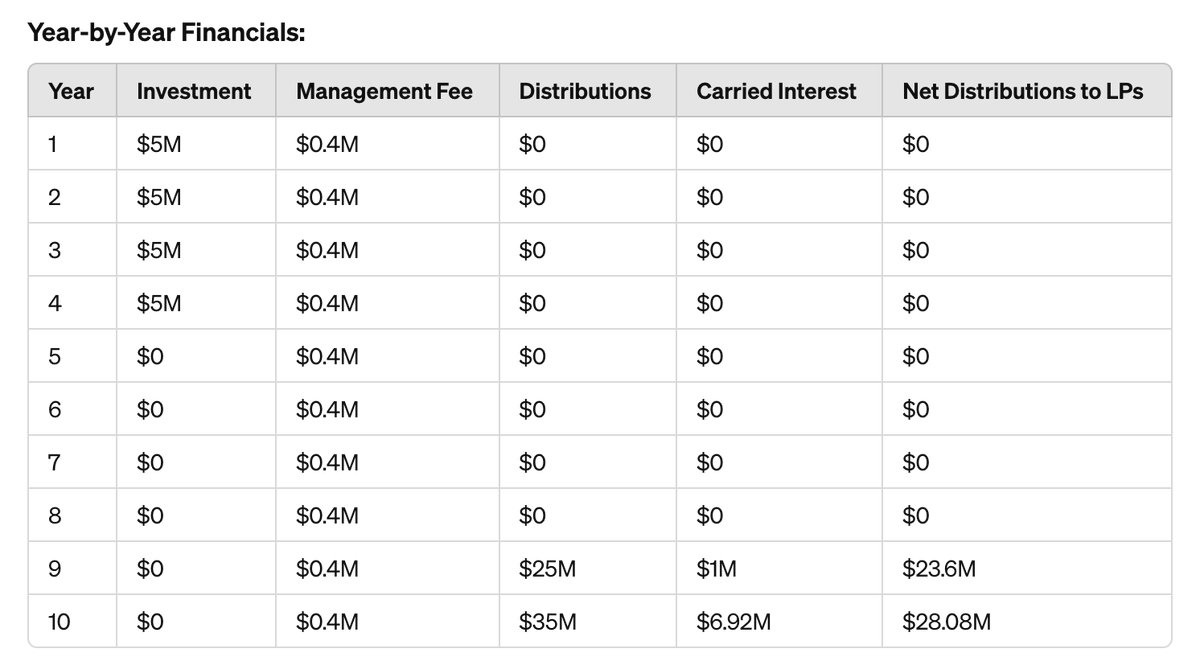The width and height of the screenshot is (1200, 661).
Task: Select Year 1 investment $5M cell
Action: [159, 144]
